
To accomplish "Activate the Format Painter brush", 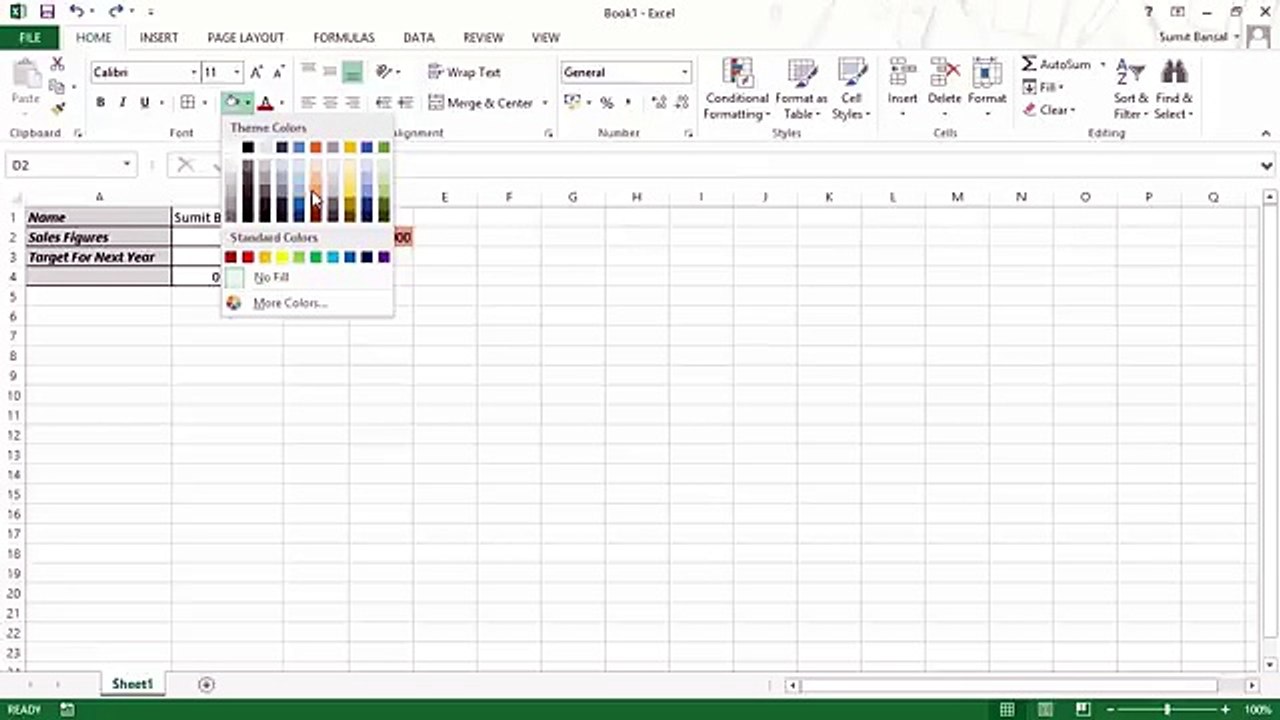I will (58, 108).
